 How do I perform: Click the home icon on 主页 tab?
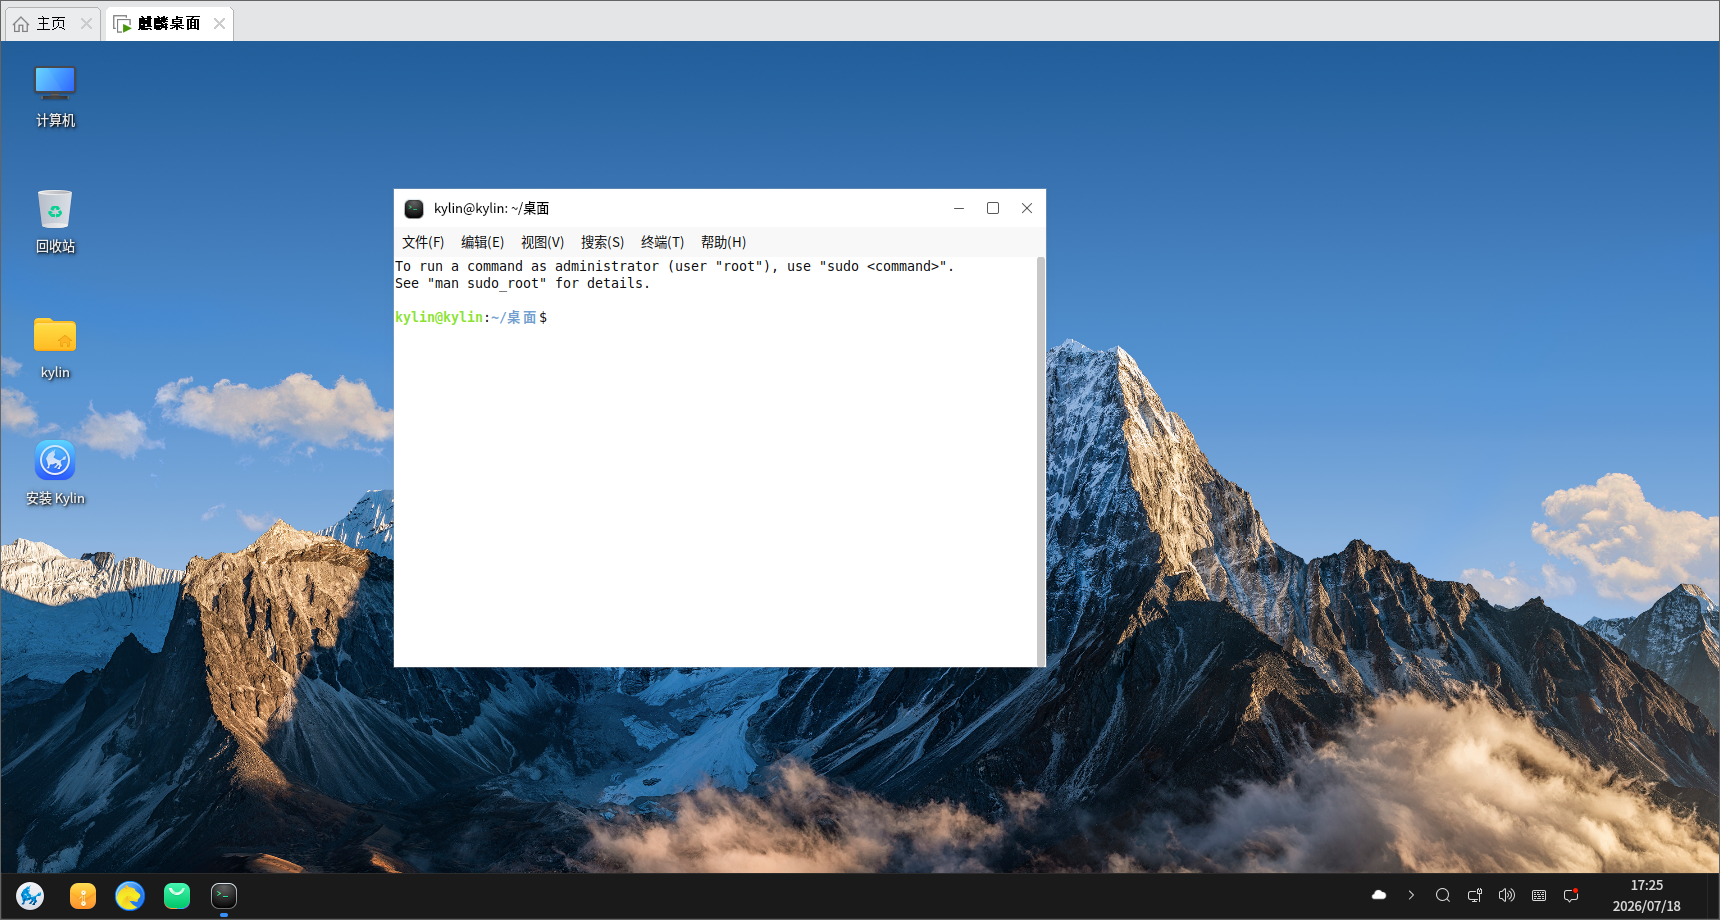(x=21, y=23)
